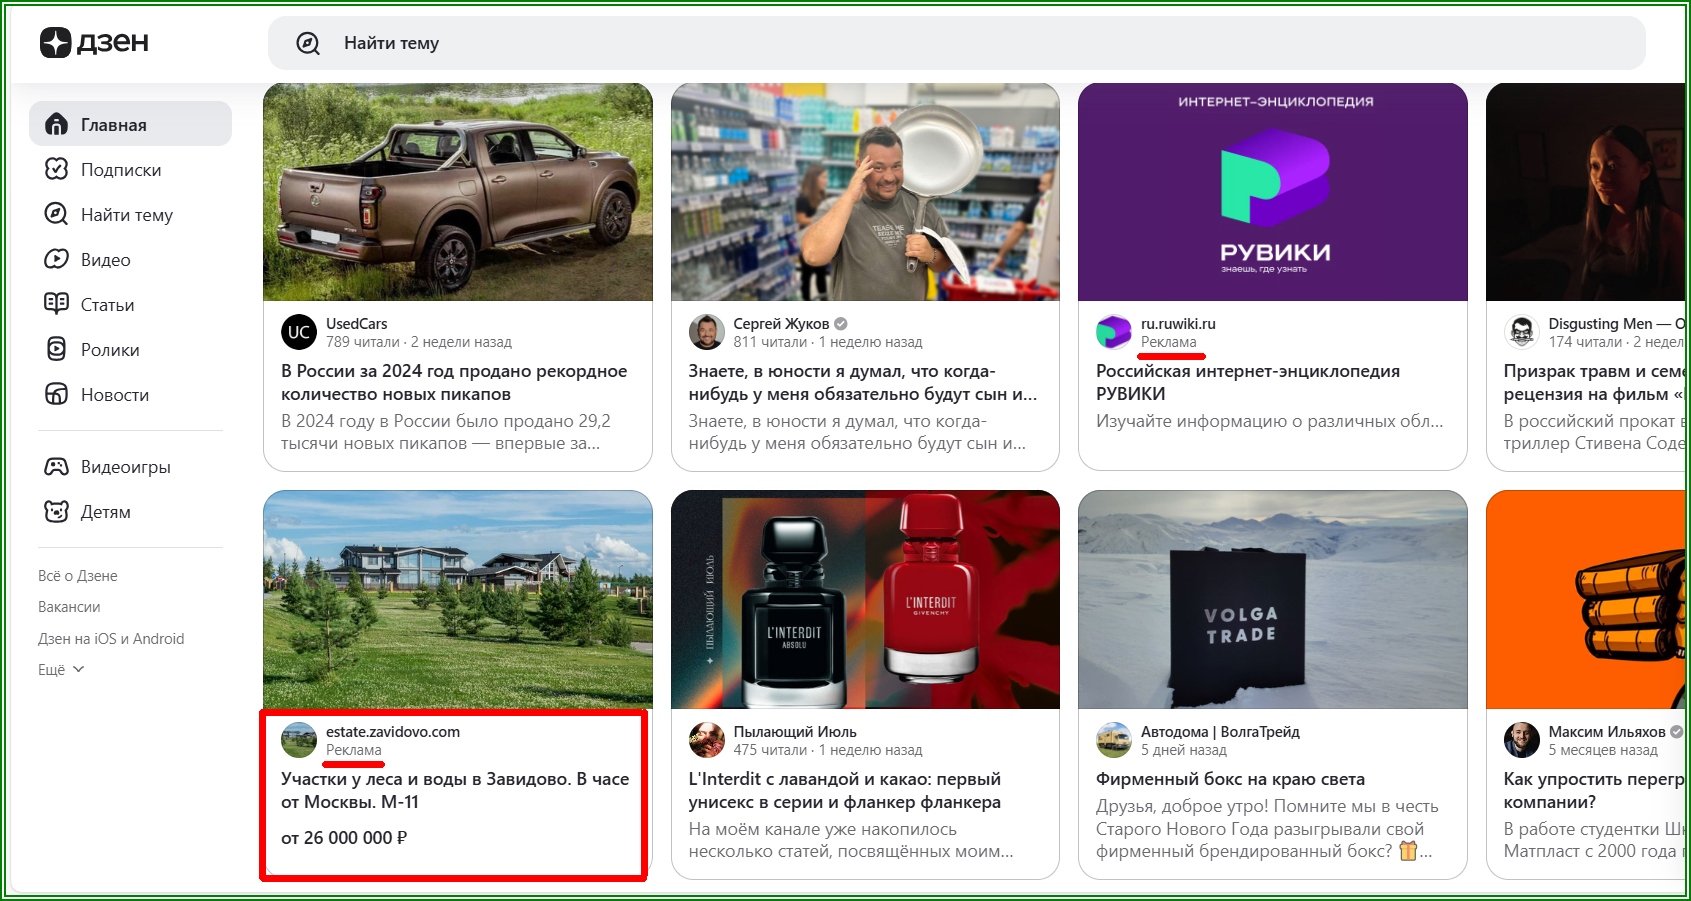
Task: Click the text 5 дней назад
Action: 1183,750
